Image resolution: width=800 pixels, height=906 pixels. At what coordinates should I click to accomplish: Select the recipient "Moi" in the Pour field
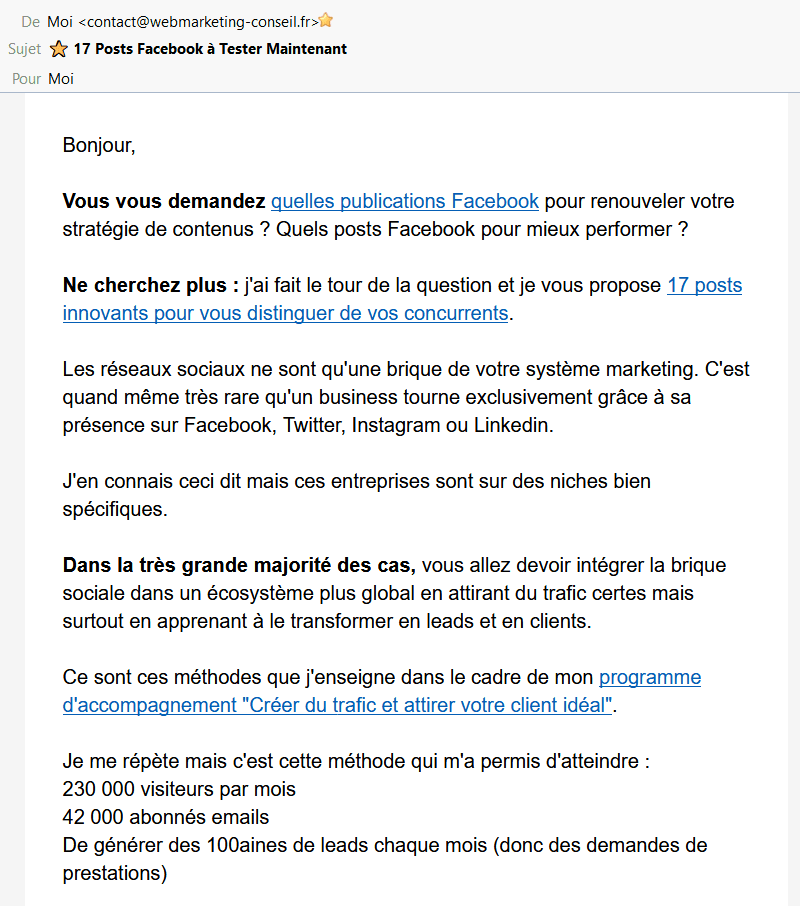pos(61,79)
